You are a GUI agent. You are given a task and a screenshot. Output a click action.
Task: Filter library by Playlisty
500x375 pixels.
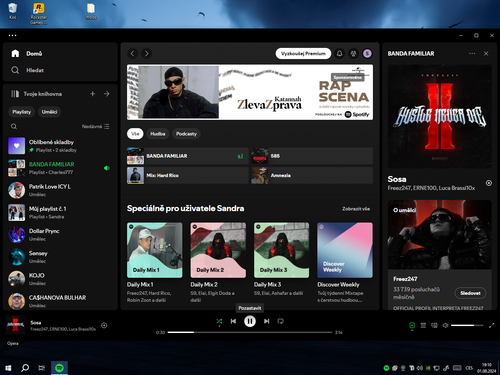[22, 112]
